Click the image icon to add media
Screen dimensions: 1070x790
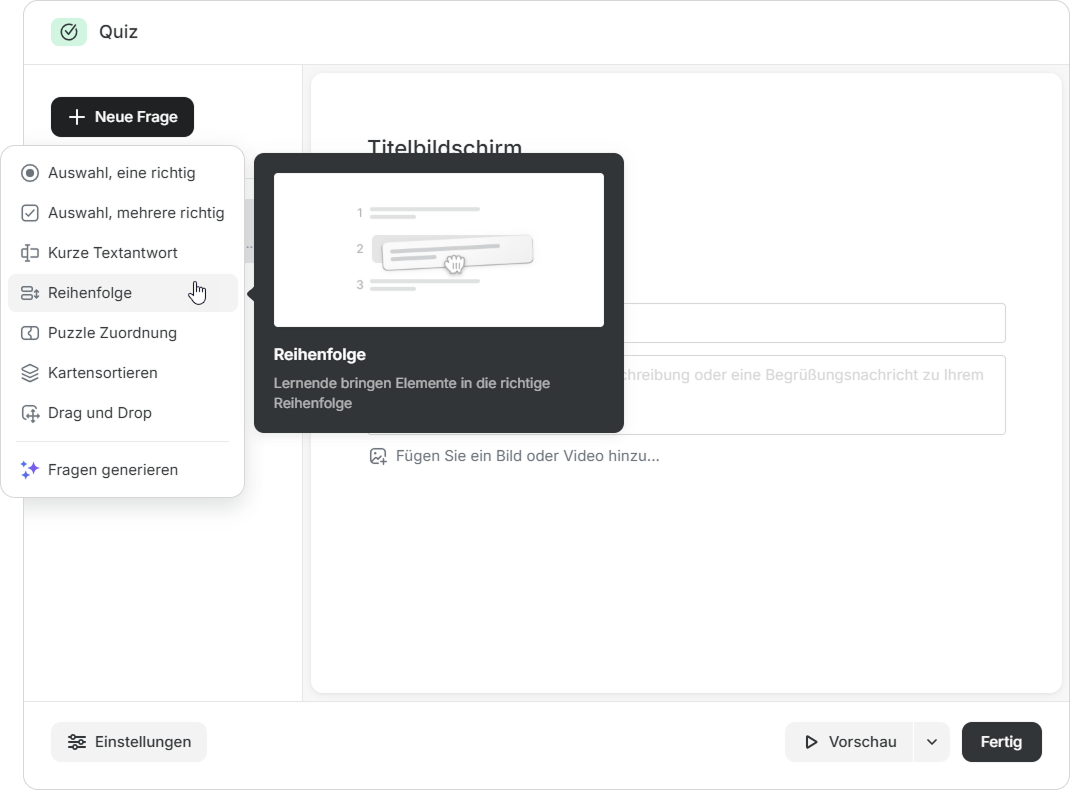[x=378, y=456]
